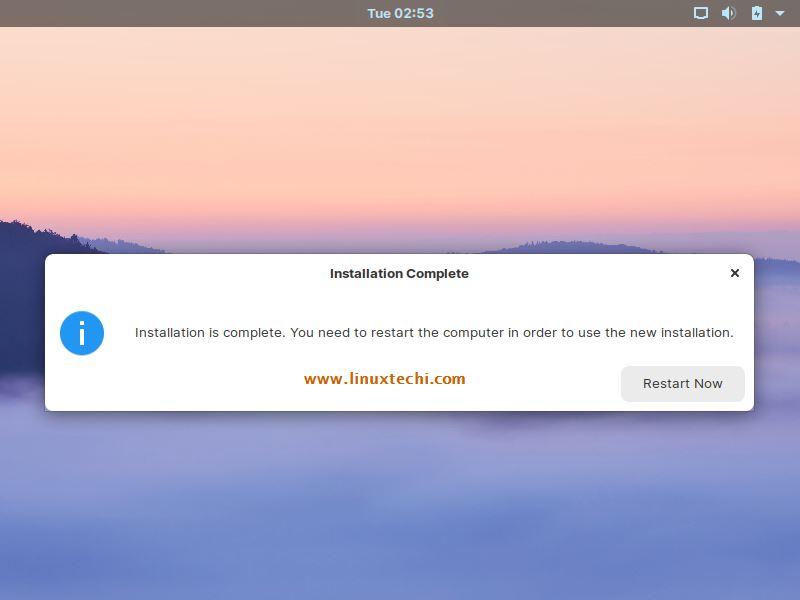
Task: Expand the system menu dropdown arrow
Action: [780, 13]
